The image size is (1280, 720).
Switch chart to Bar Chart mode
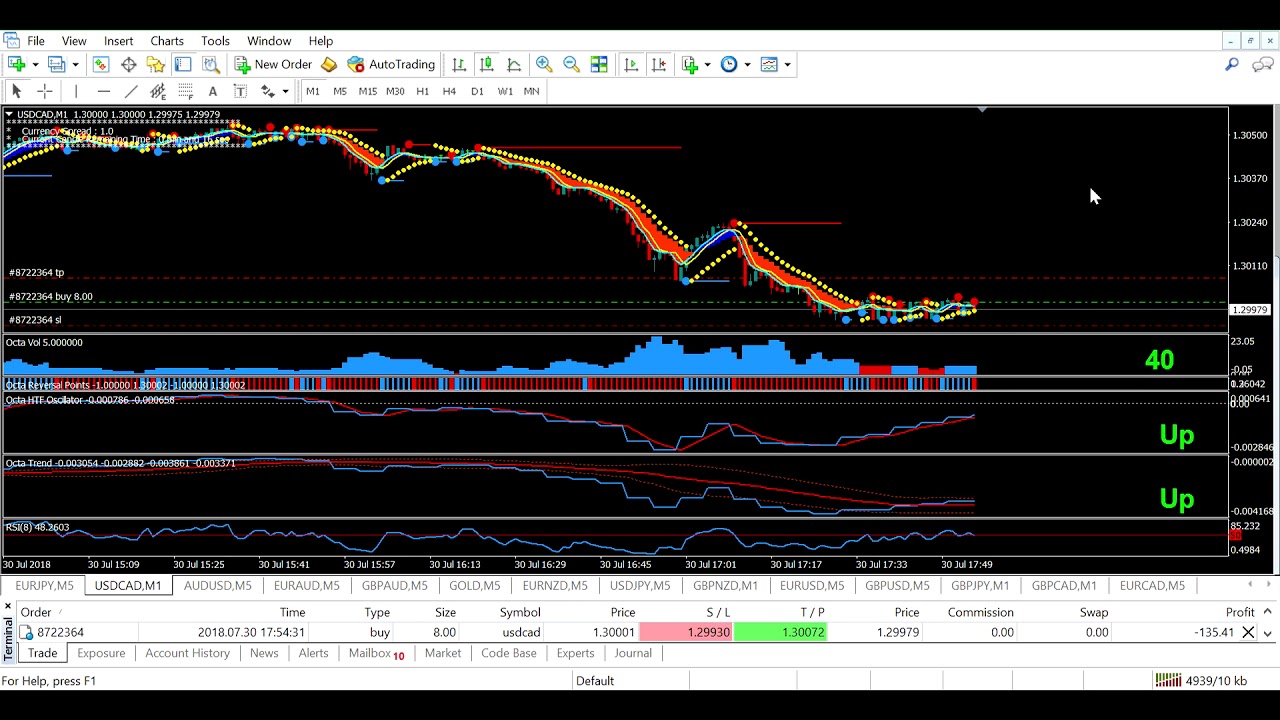point(459,64)
